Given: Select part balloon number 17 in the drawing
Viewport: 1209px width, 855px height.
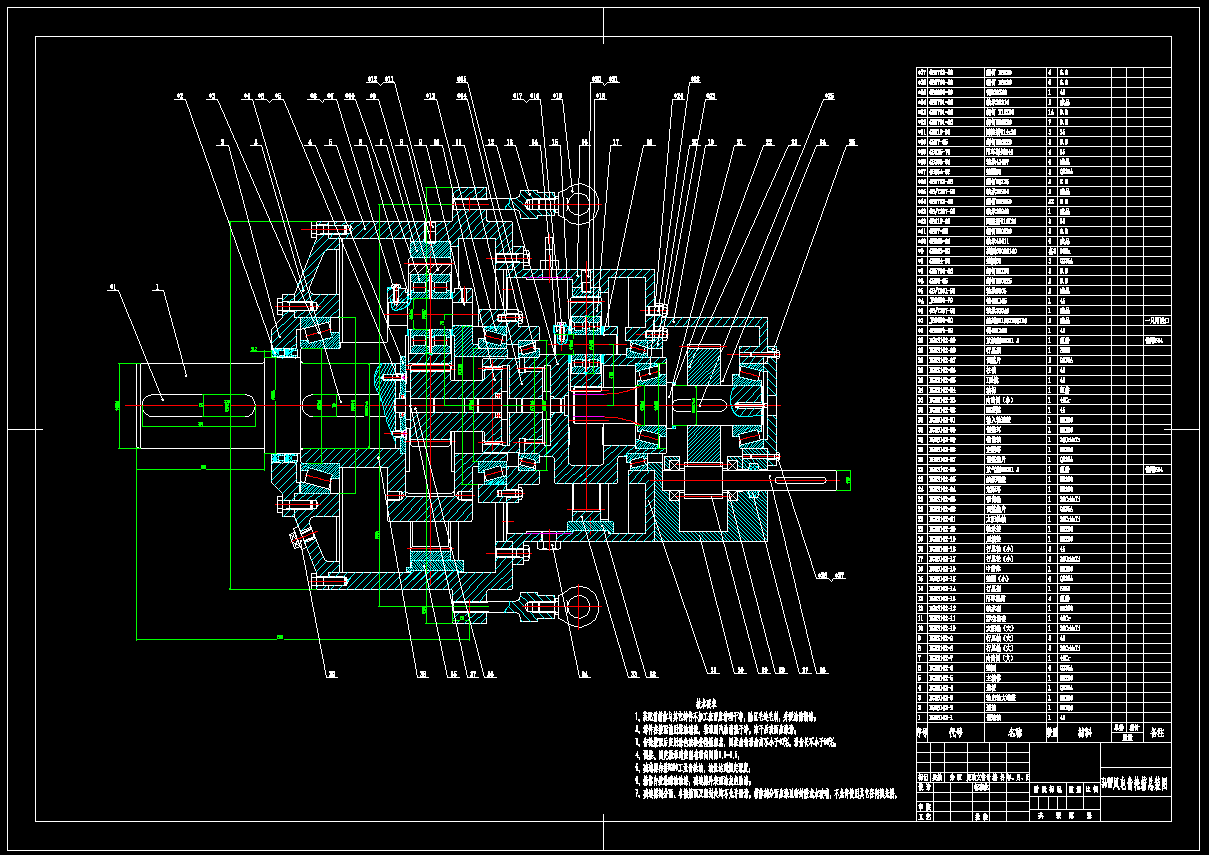Looking at the screenshot, I should click(x=616, y=142).
